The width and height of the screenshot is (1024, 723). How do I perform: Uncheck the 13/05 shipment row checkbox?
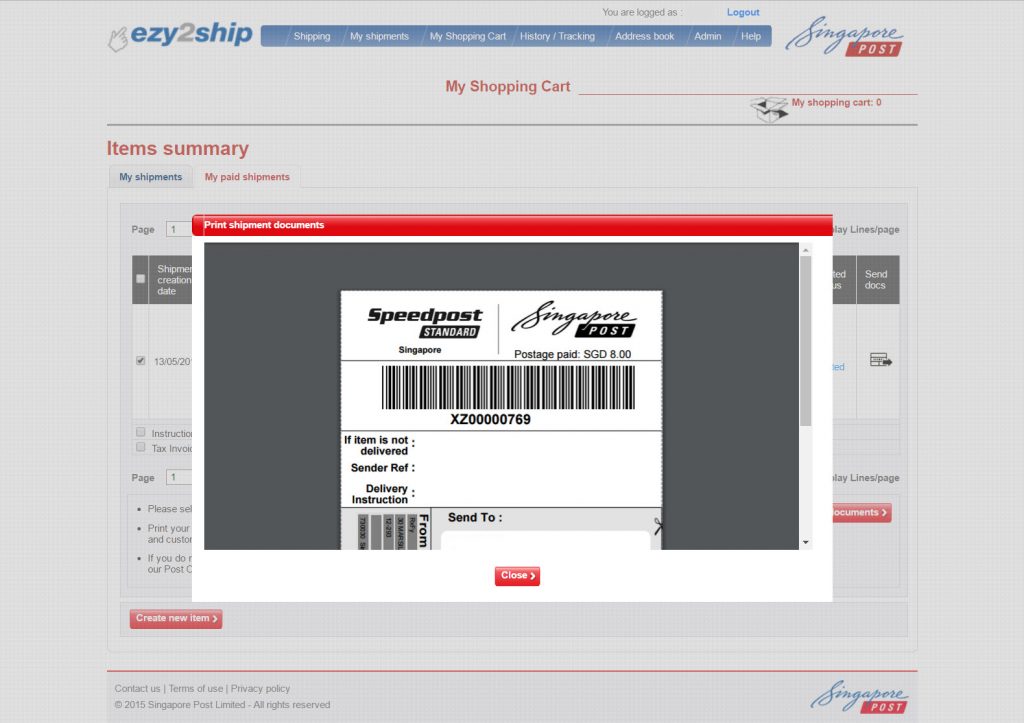tap(140, 361)
